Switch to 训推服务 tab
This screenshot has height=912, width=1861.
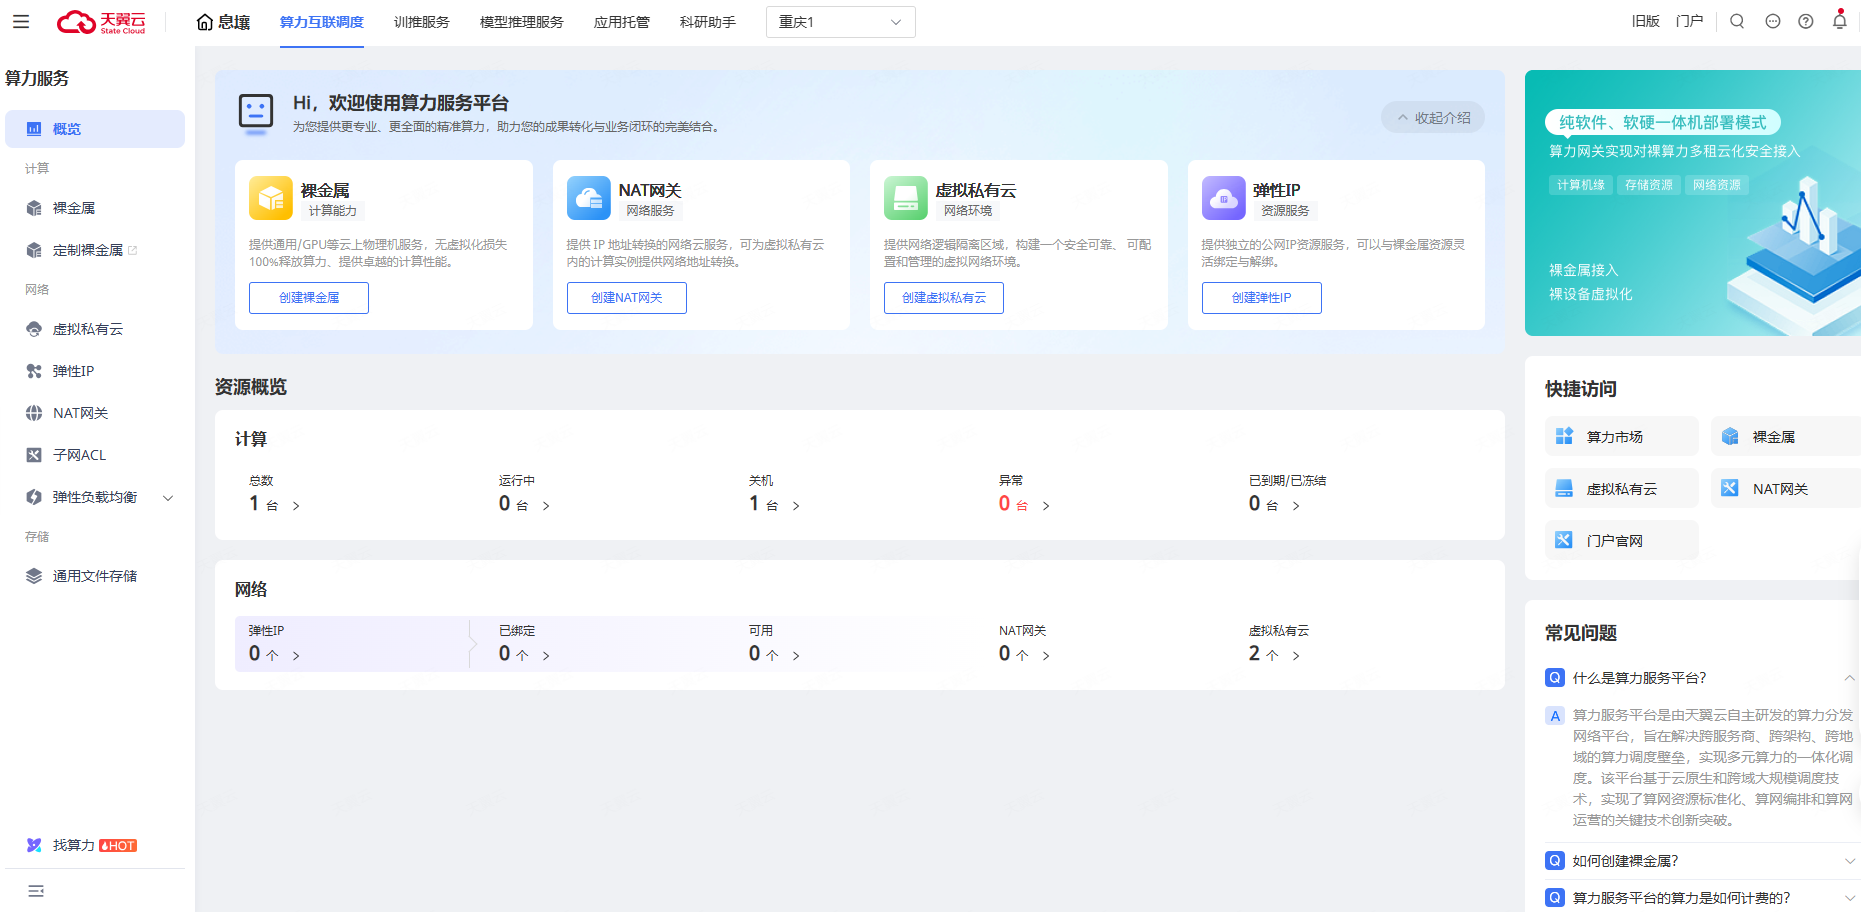pyautogui.click(x=421, y=22)
